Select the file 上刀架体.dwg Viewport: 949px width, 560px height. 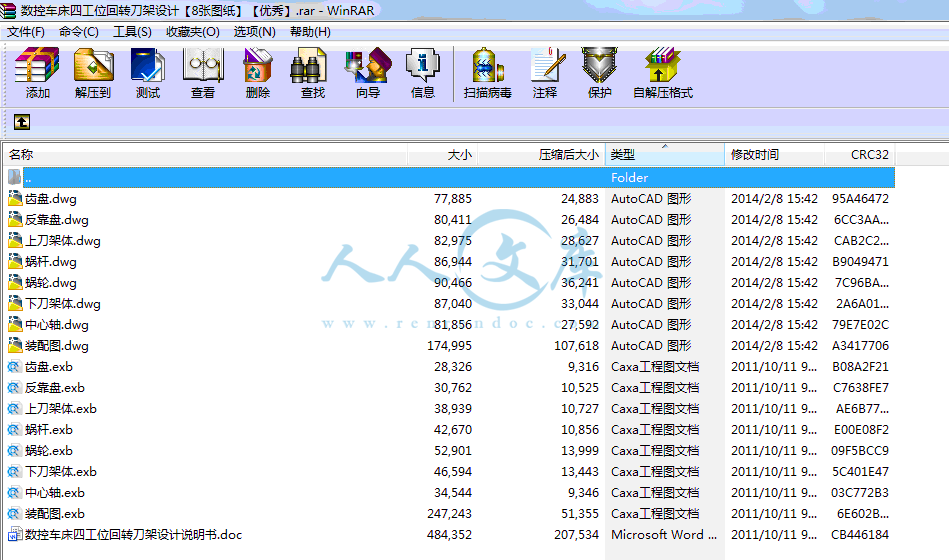coord(63,241)
